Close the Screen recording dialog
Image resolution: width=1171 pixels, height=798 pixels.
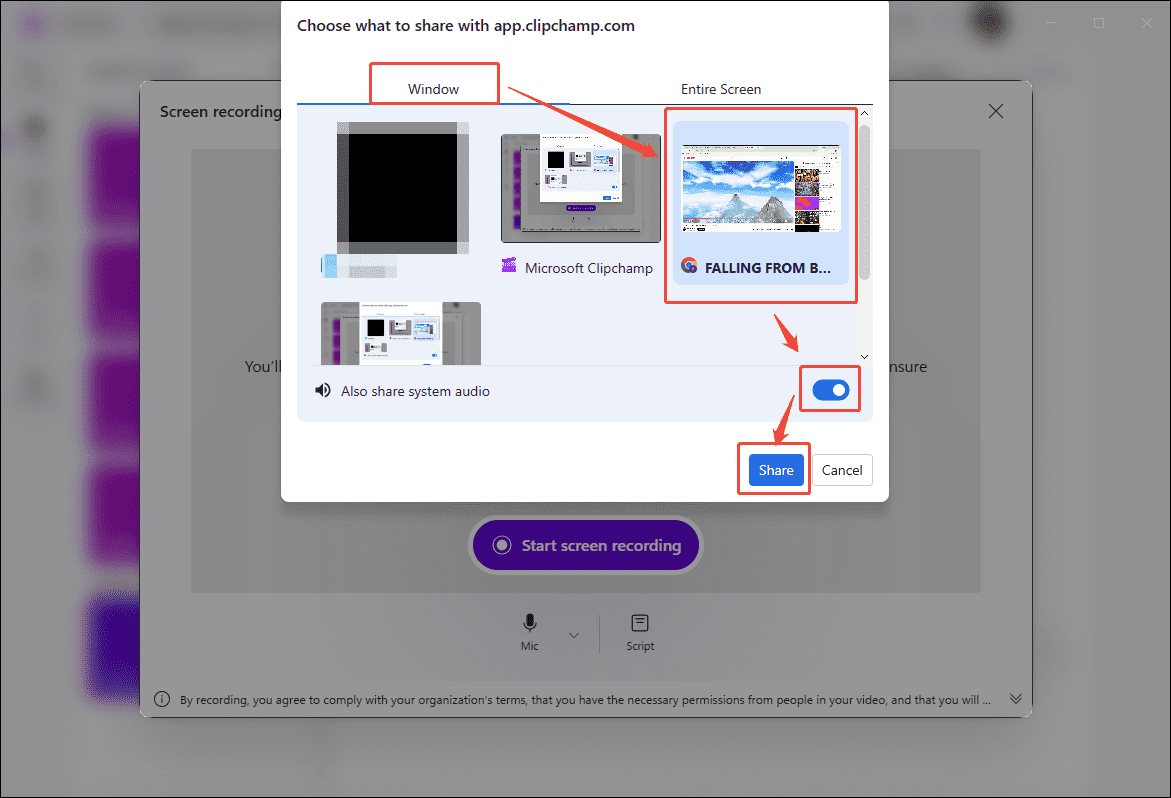point(995,111)
